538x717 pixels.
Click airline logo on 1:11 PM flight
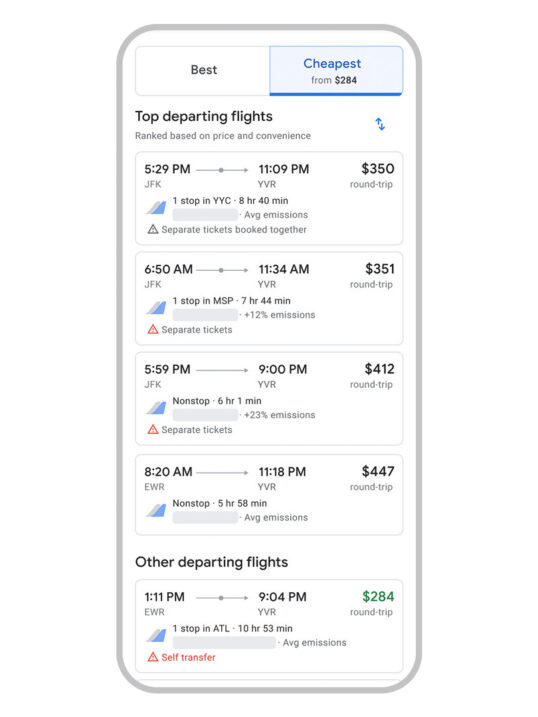click(156, 636)
